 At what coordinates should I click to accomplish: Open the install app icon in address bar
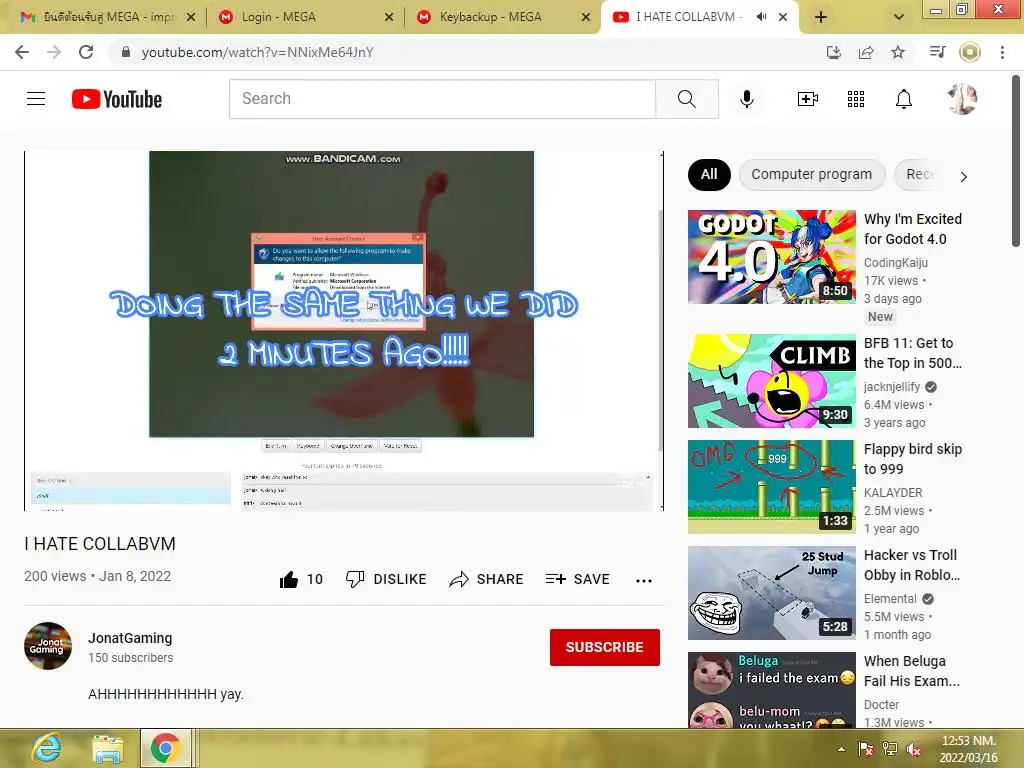click(834, 52)
